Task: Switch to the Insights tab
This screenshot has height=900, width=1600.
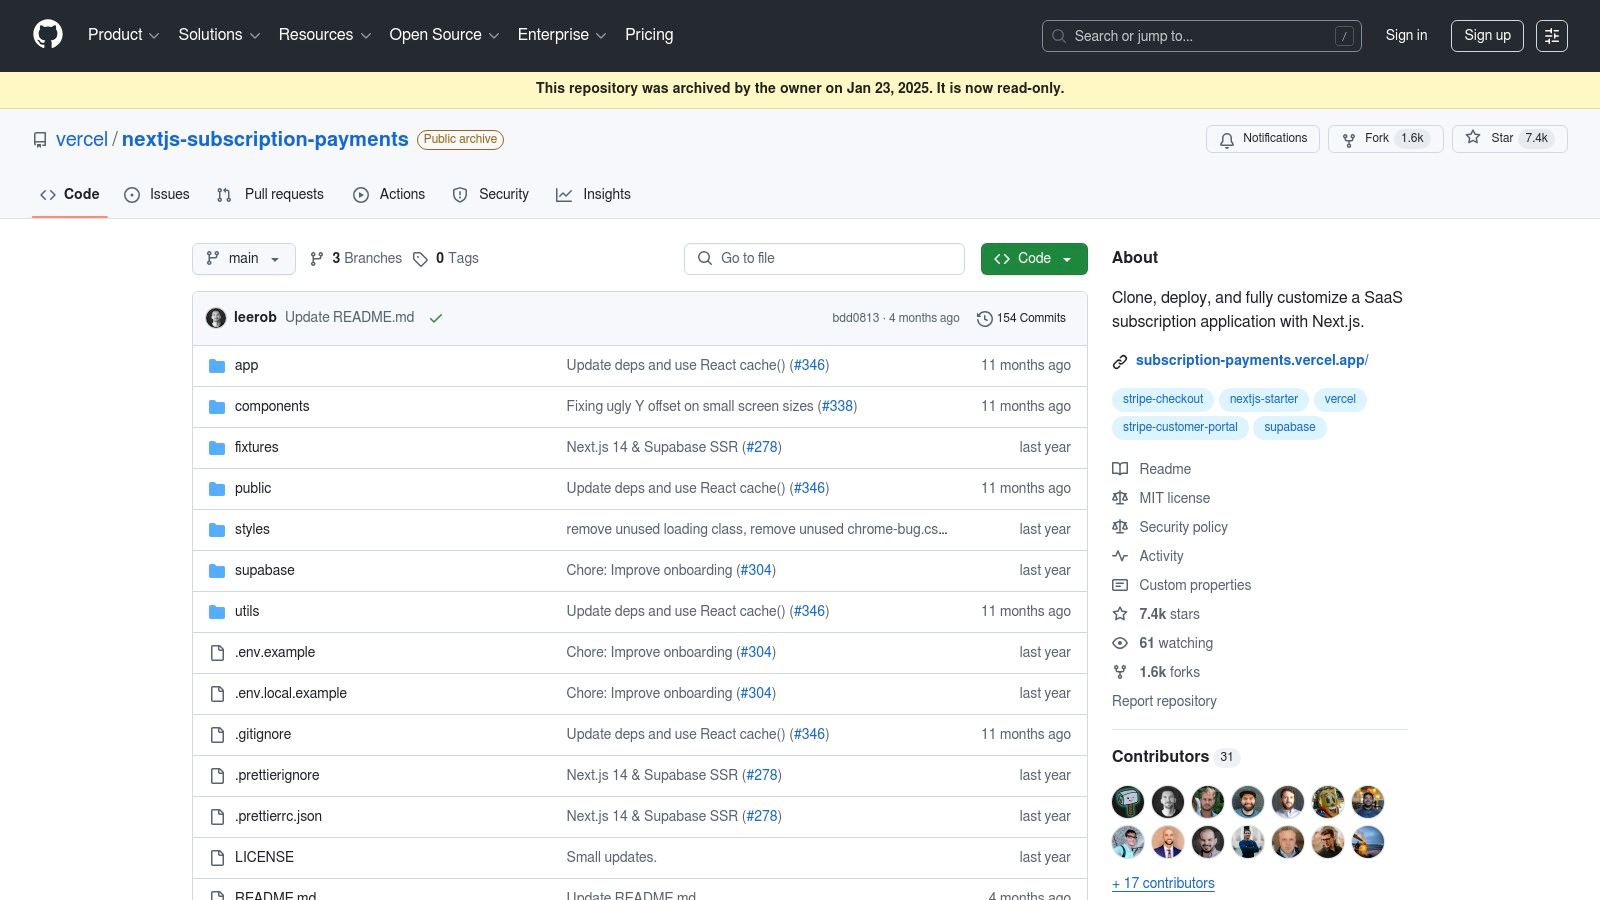Action: (x=593, y=194)
